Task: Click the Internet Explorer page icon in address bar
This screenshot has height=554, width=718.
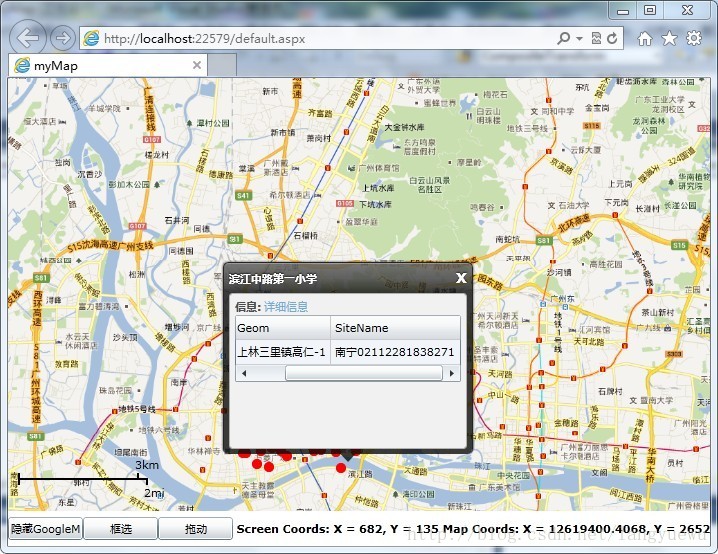Action: 91,38
